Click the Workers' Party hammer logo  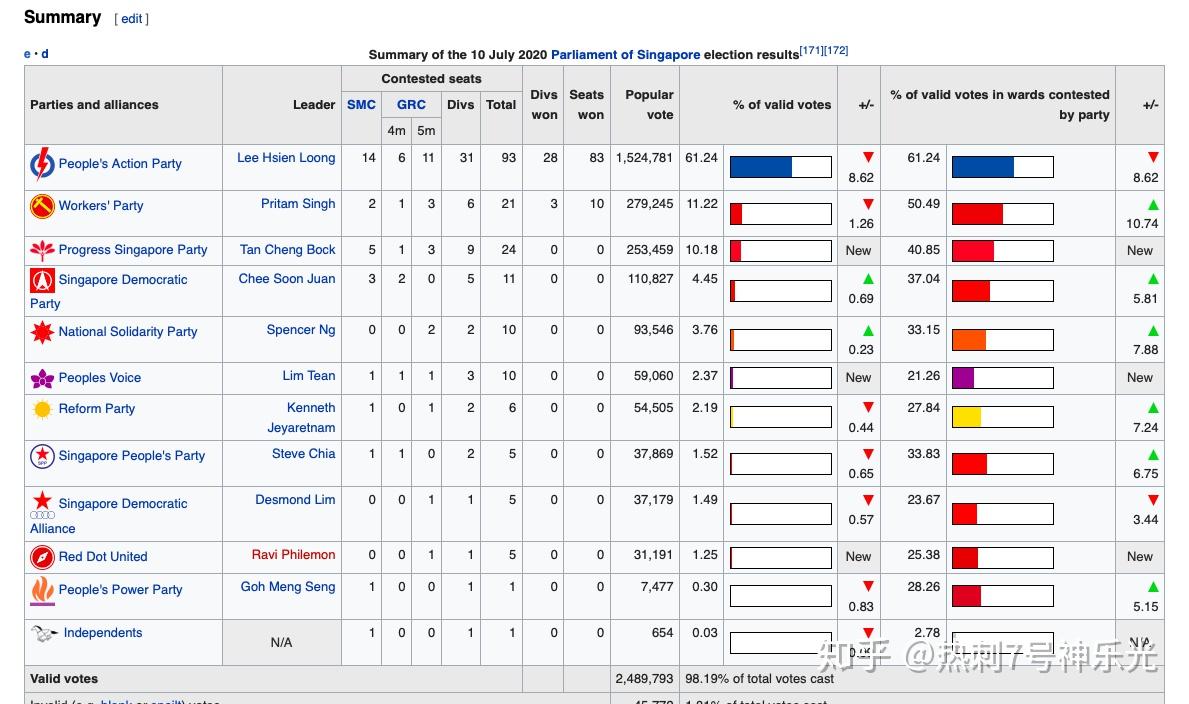point(42,206)
